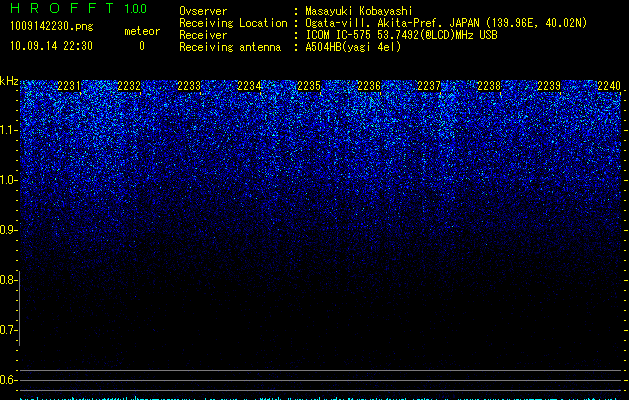
Task: Click the timestamp 10.09.14 22:30
Action: 51,46
